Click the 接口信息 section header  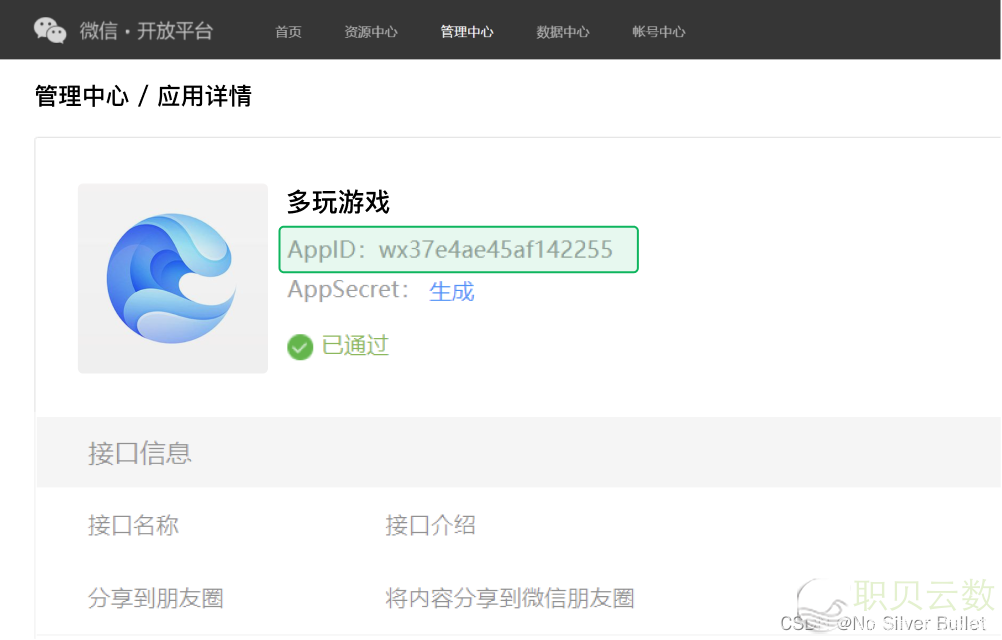pyautogui.click(x=139, y=453)
